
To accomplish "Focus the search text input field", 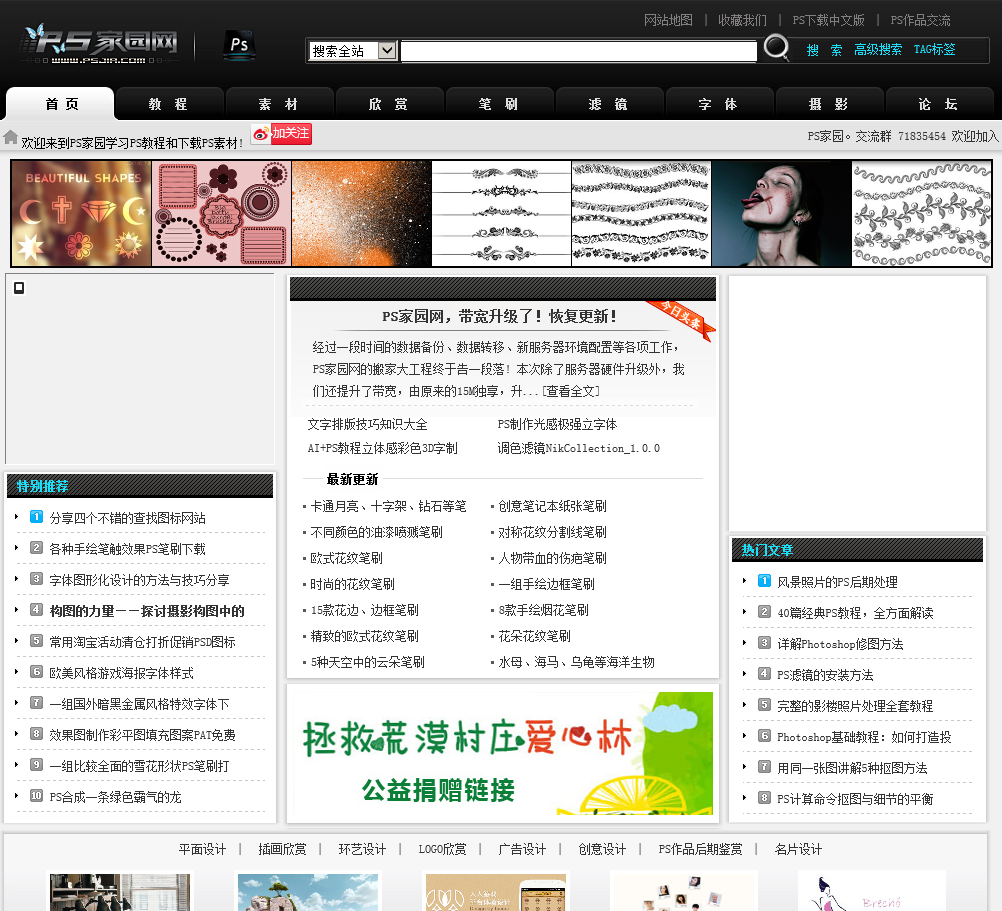I will click(578, 51).
